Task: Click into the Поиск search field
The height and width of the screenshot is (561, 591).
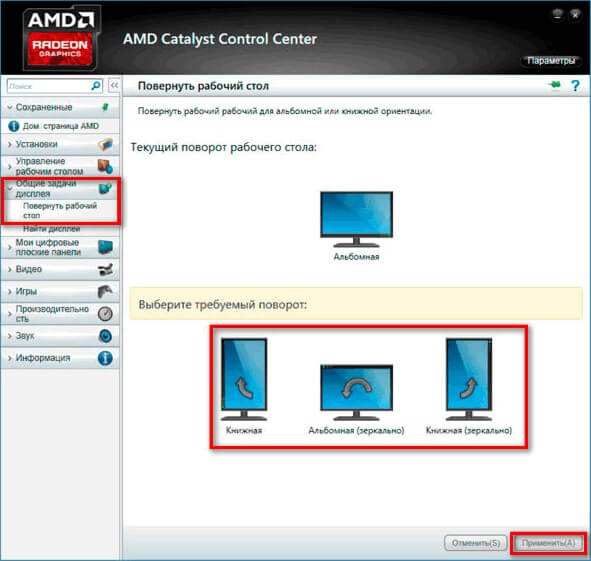Action: coord(49,86)
